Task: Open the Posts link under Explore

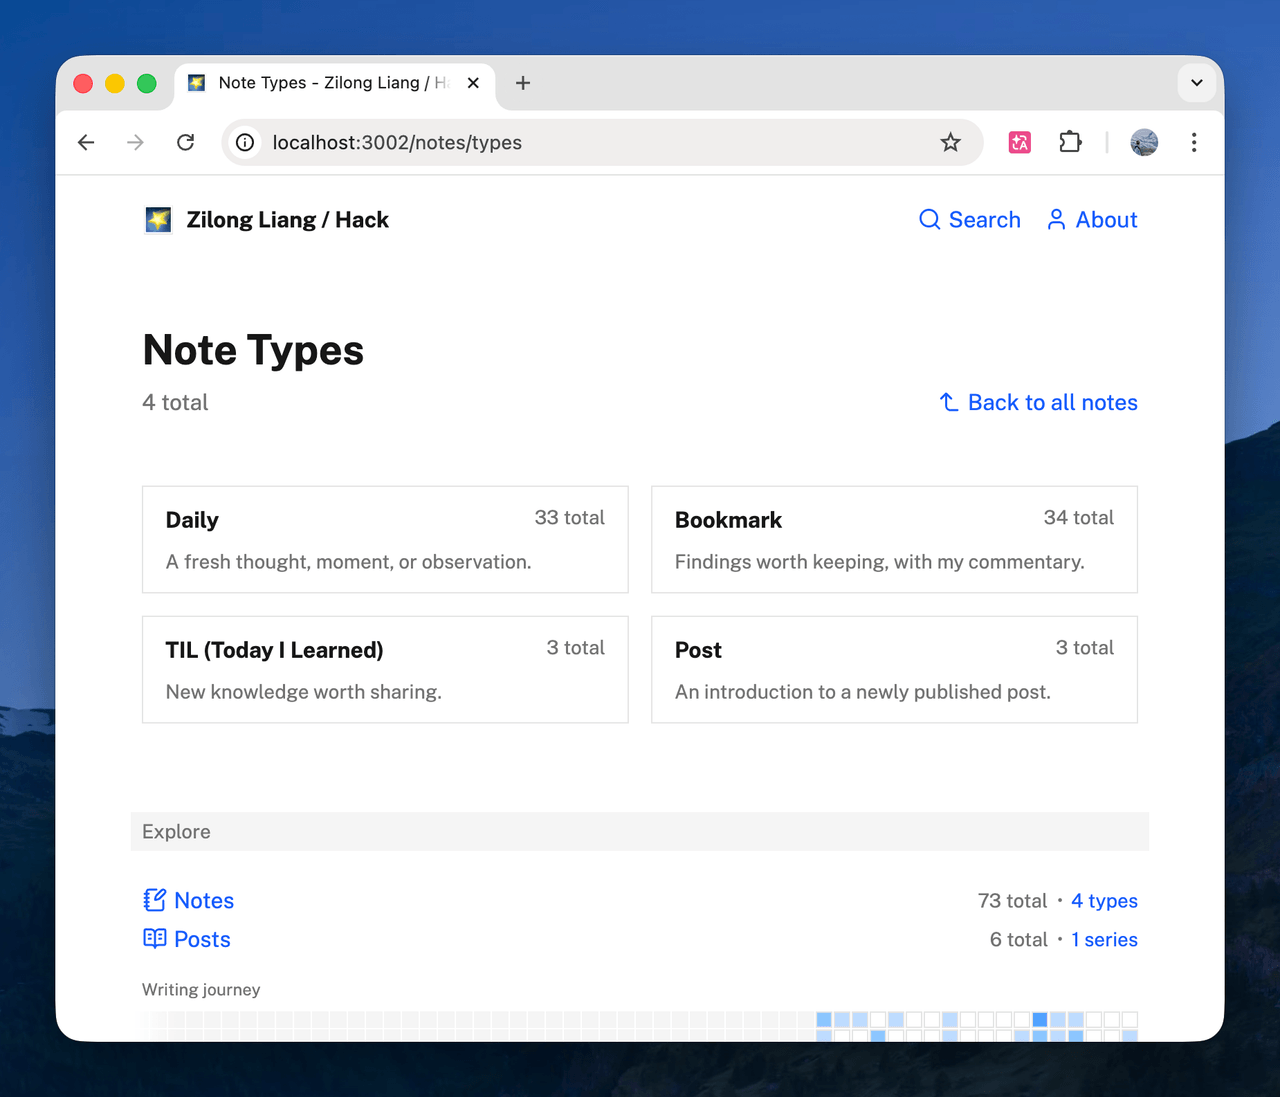Action: (x=202, y=939)
